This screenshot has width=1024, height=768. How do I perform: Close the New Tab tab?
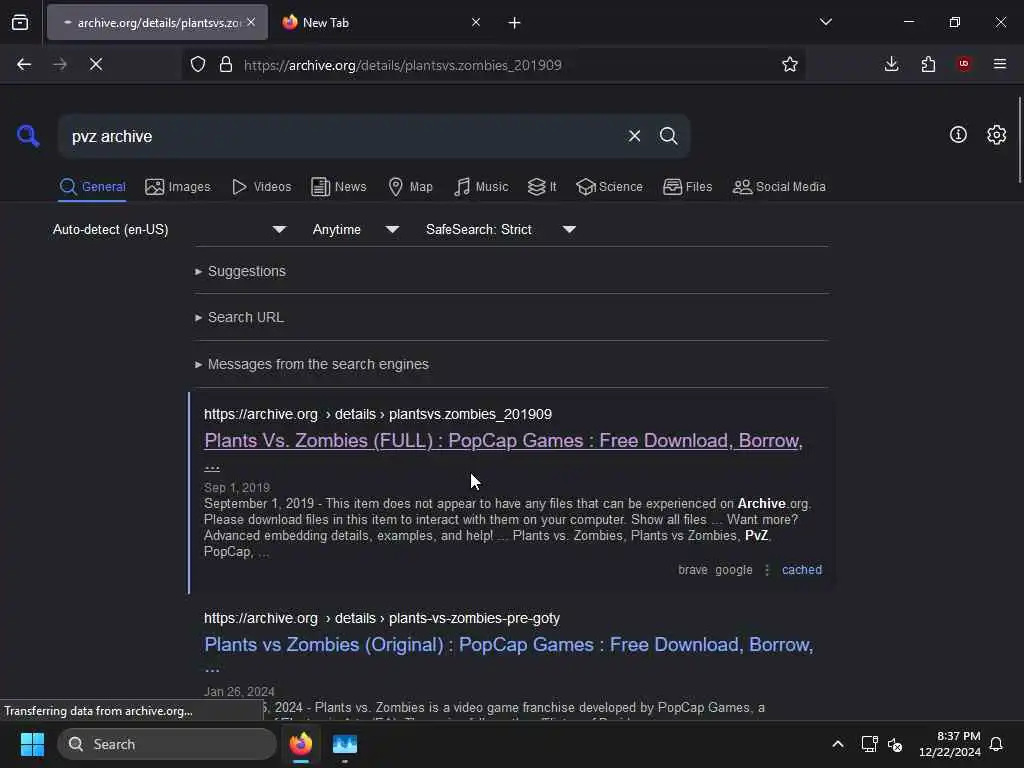(x=475, y=22)
